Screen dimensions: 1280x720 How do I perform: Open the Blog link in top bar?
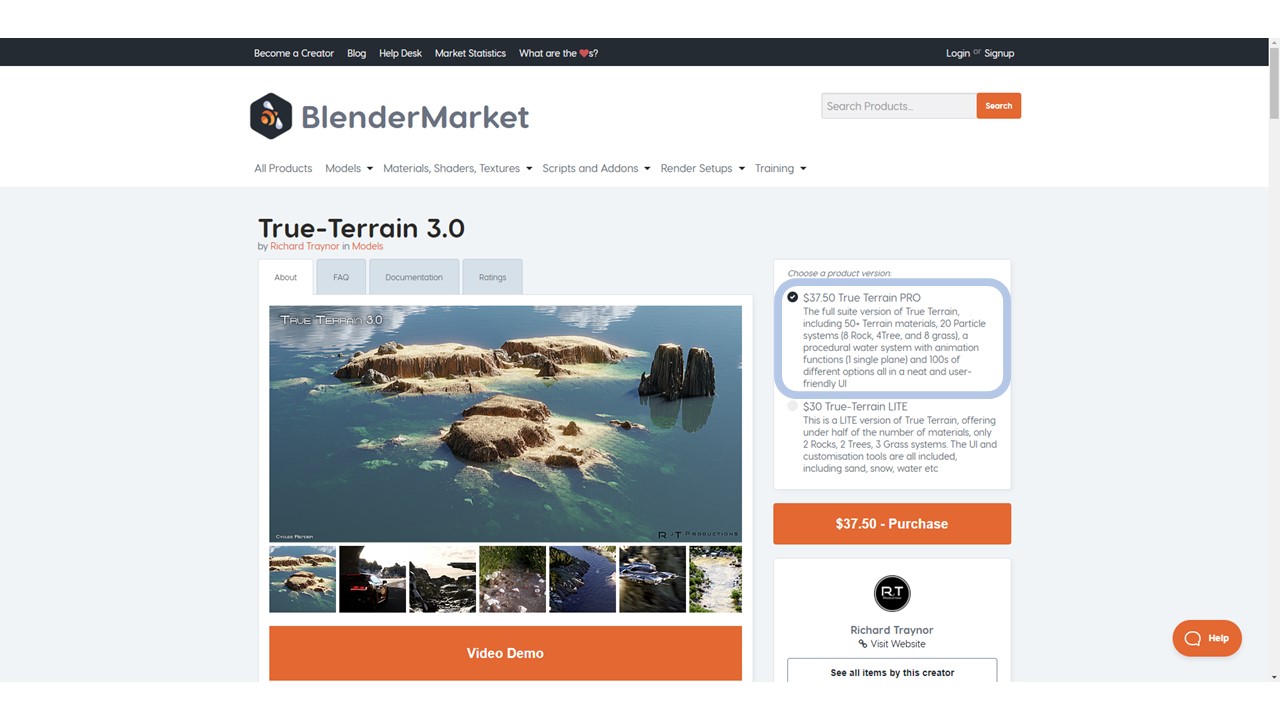click(x=356, y=53)
